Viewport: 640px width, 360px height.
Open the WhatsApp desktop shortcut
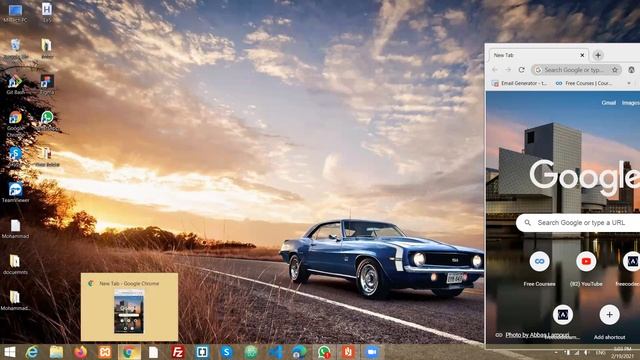[47, 121]
